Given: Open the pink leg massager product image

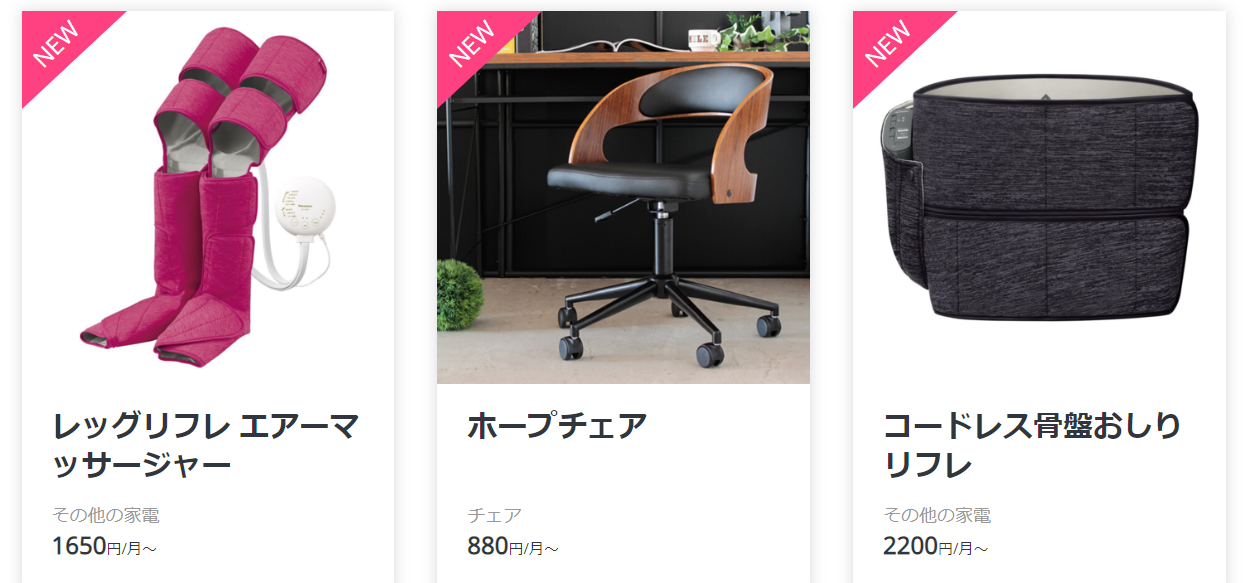Looking at the screenshot, I should click(x=208, y=197).
